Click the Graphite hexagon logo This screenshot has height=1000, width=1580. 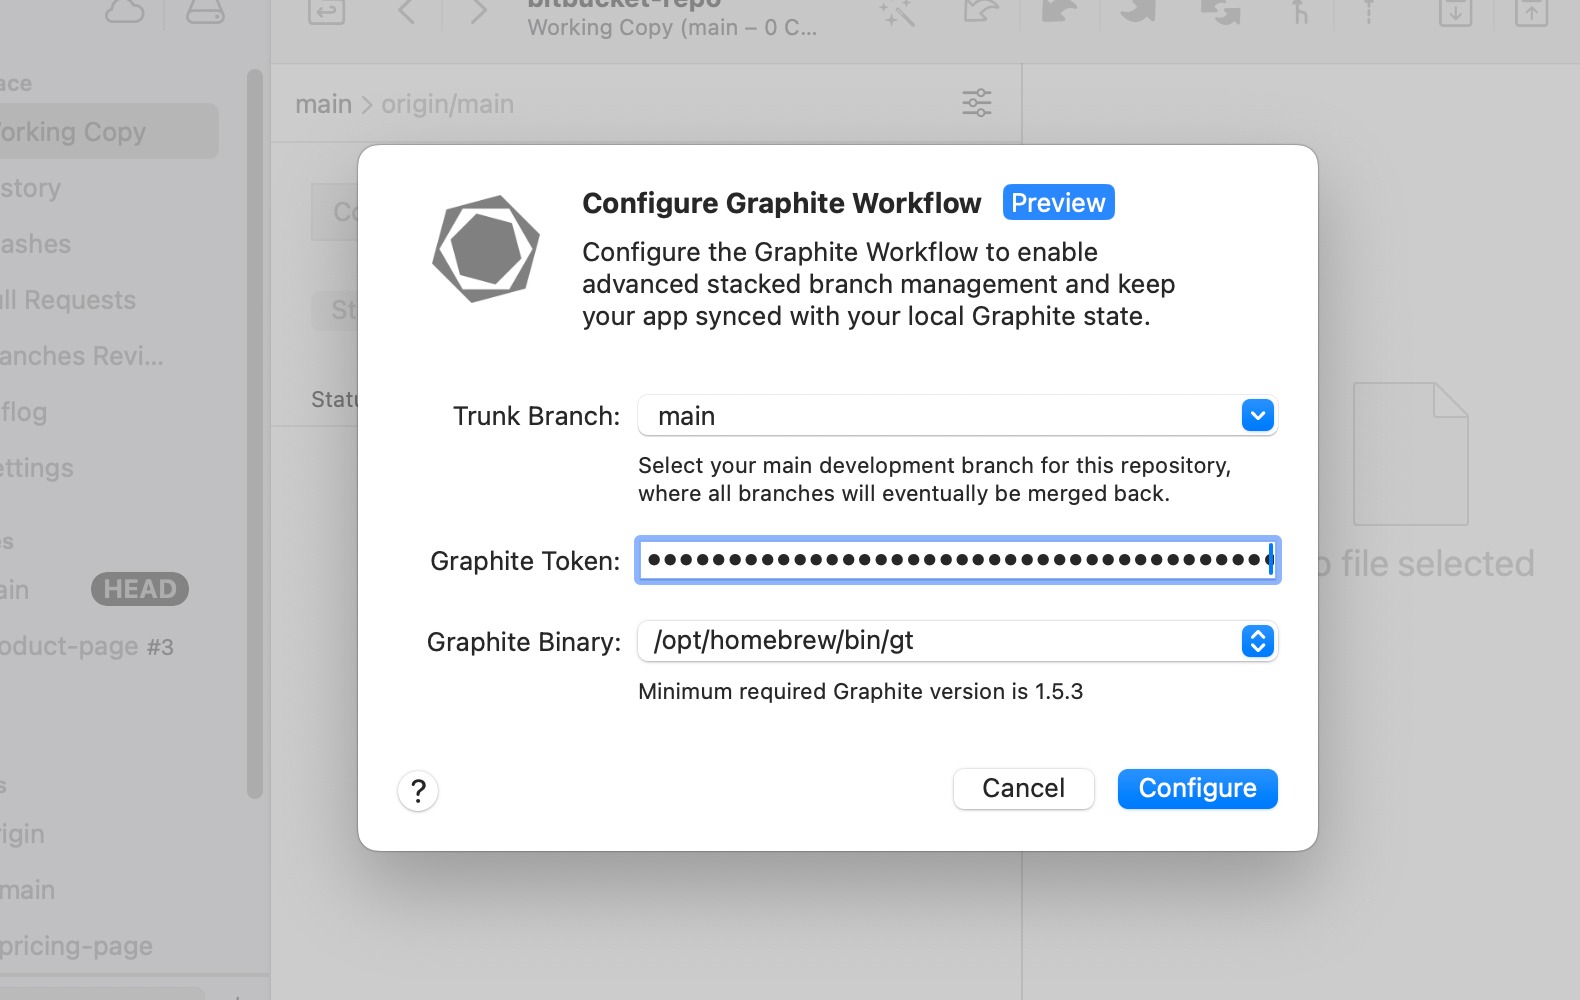pos(486,249)
